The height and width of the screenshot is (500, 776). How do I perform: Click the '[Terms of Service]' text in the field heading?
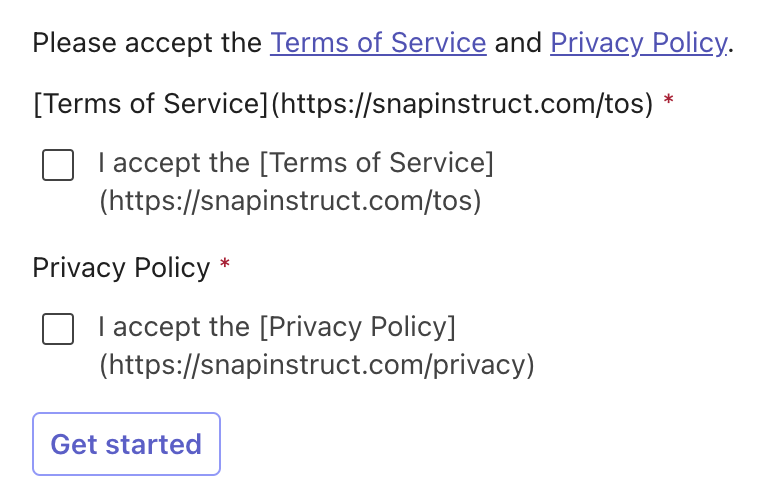pos(150,104)
